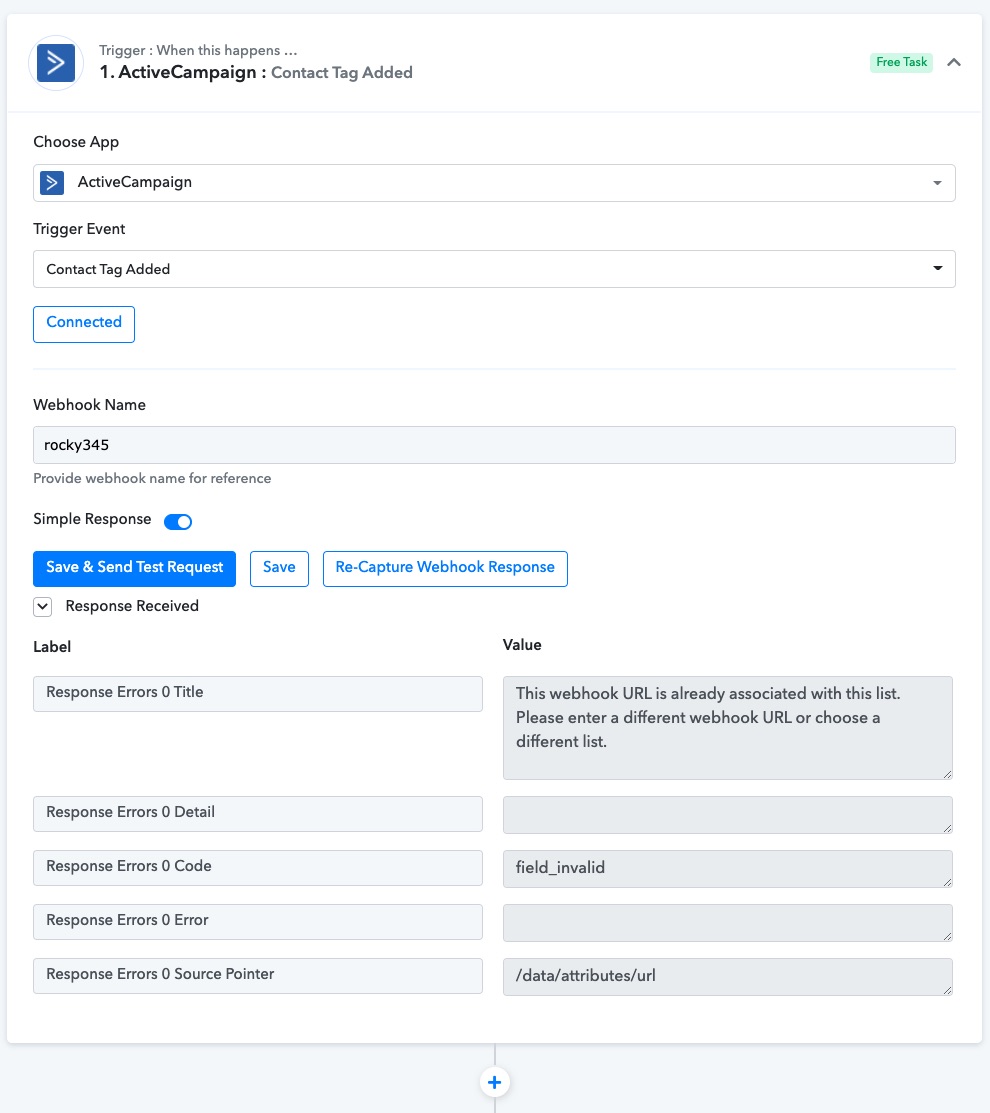Click the Response Errors 0 Detail label field

coord(258,813)
